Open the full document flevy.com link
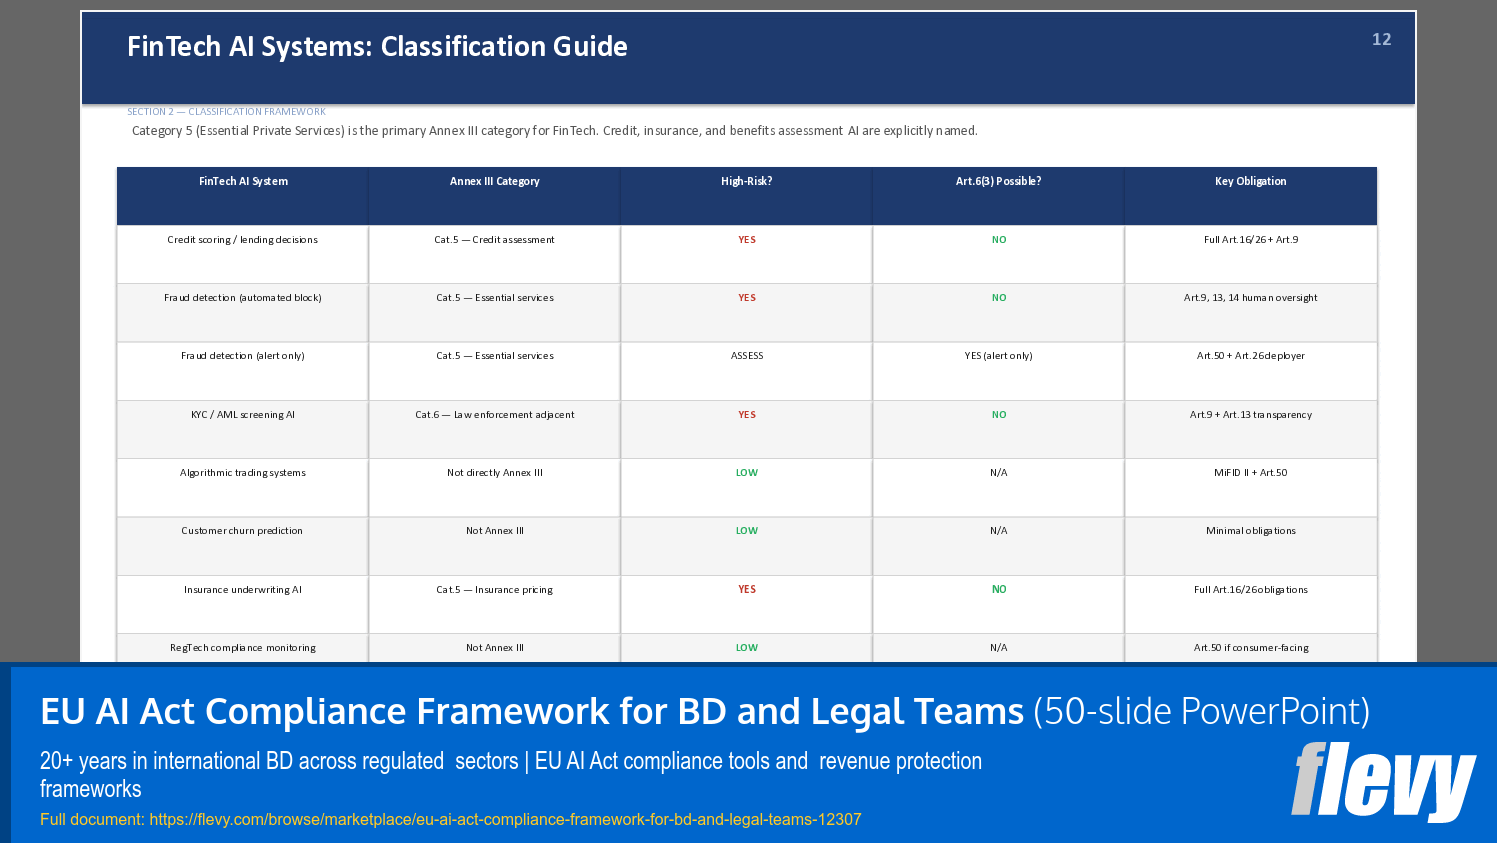The image size is (1497, 843). click(505, 819)
